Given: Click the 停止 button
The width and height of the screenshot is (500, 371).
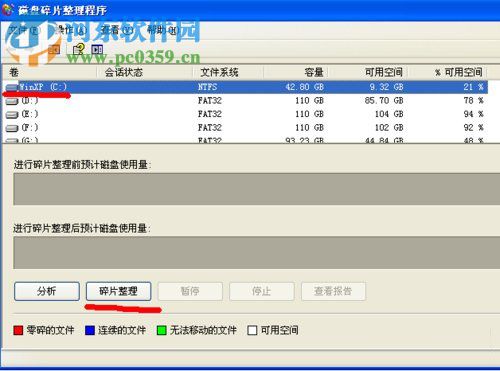Looking at the screenshot, I should point(262,291).
